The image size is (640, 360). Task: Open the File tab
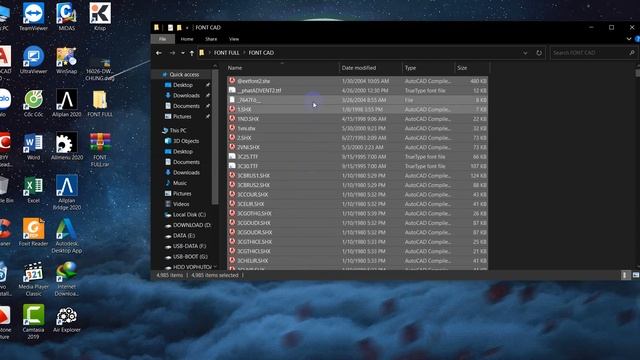tap(162, 39)
